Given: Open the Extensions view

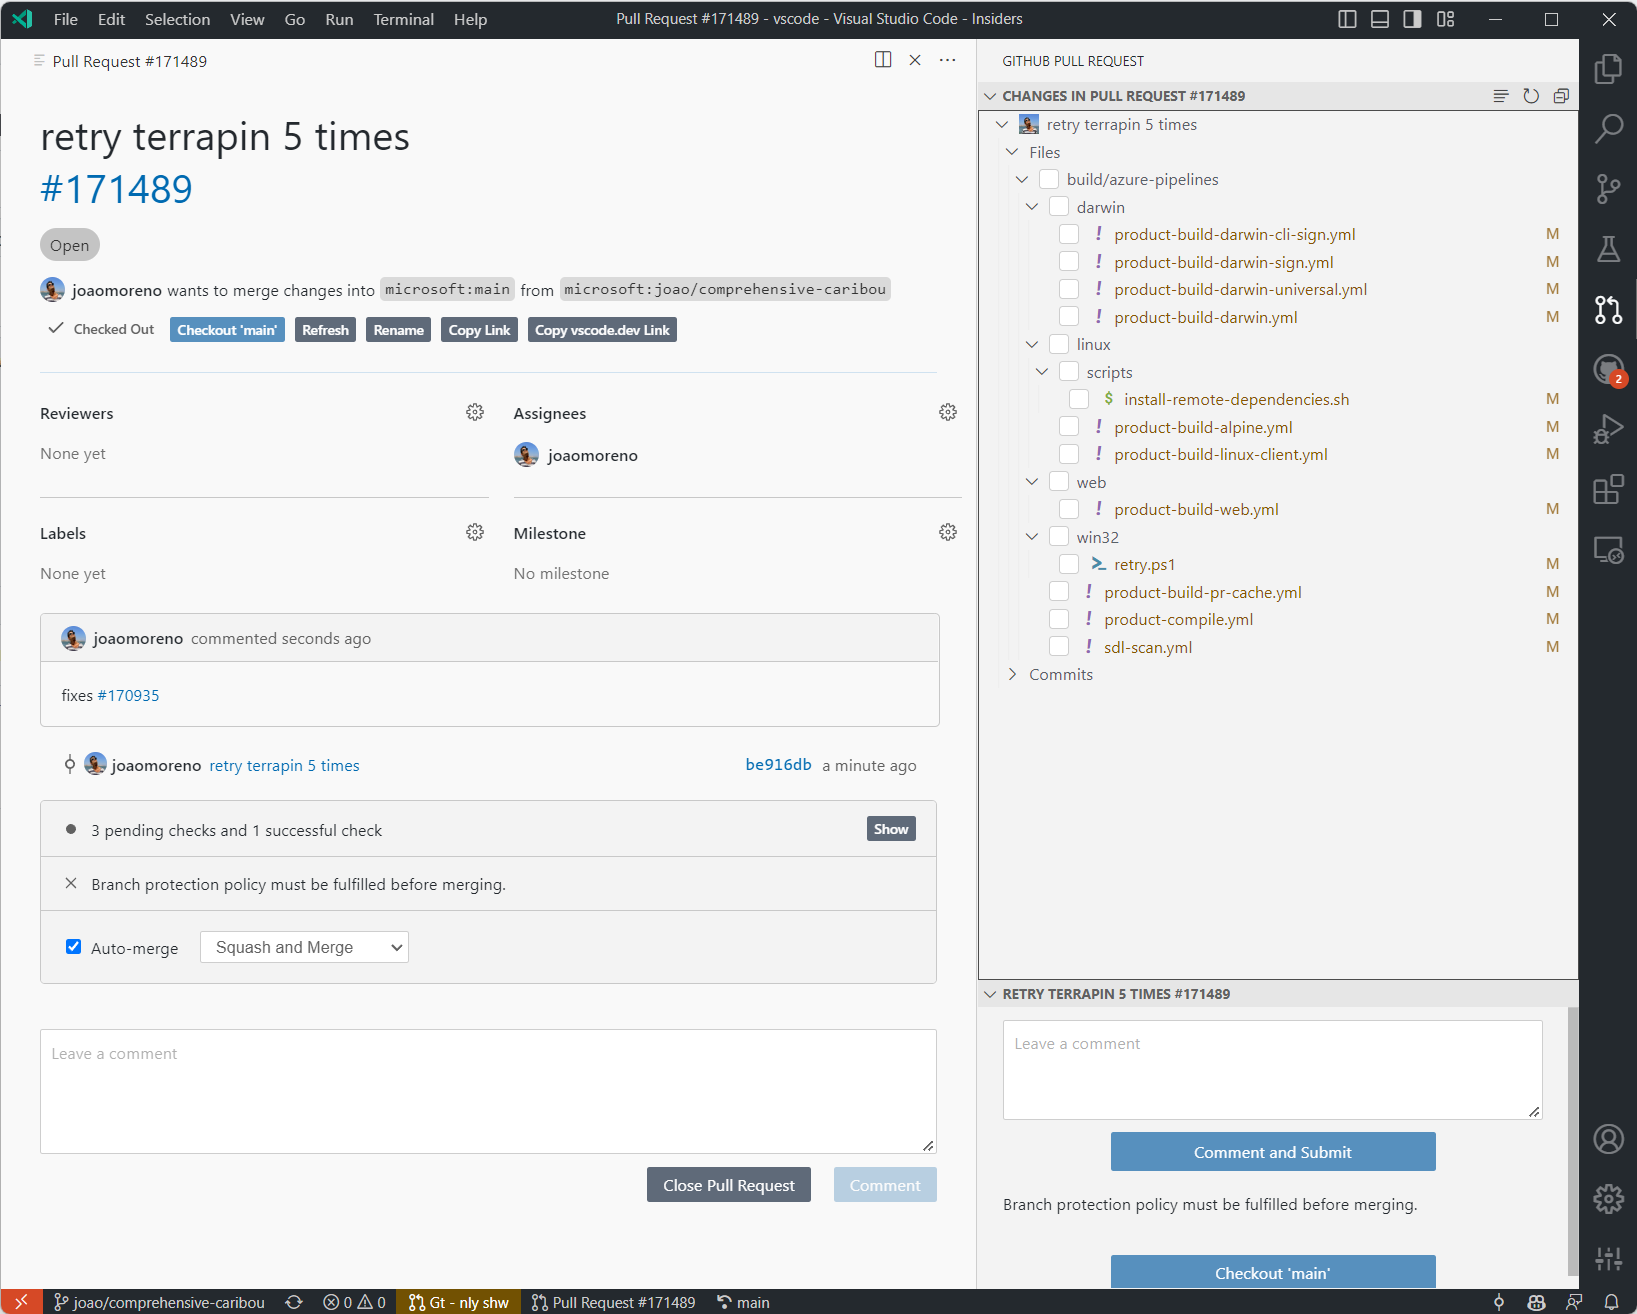Looking at the screenshot, I should [1608, 489].
